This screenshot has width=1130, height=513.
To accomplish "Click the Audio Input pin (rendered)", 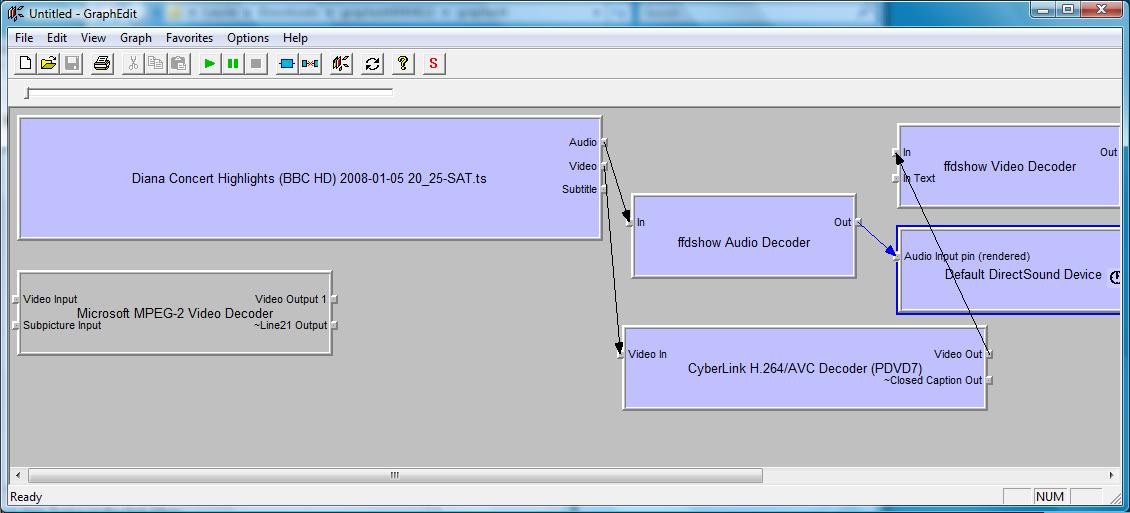I will 897,256.
